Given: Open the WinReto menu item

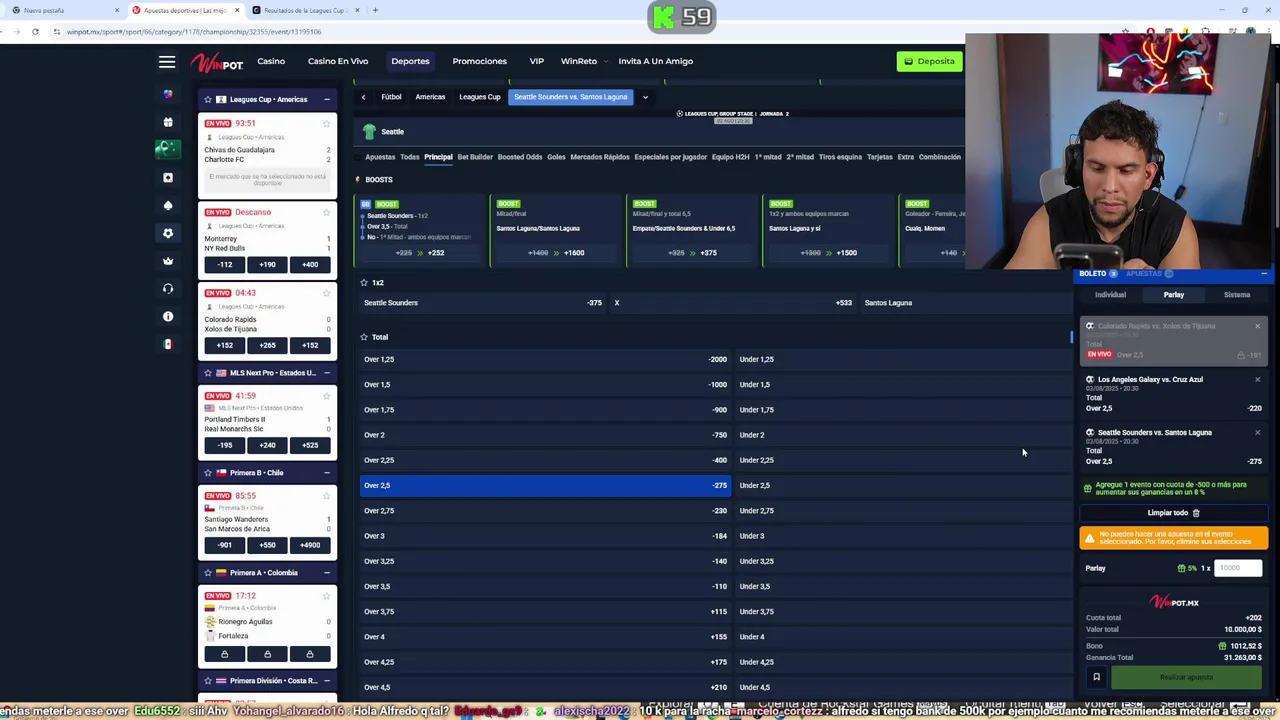Looking at the screenshot, I should coord(578,61).
